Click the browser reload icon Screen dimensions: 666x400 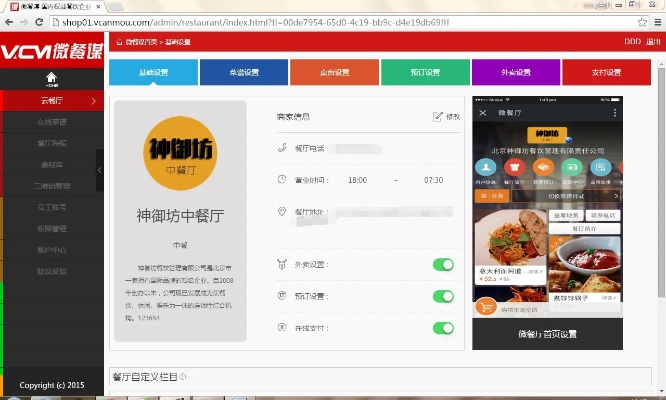(x=46, y=21)
